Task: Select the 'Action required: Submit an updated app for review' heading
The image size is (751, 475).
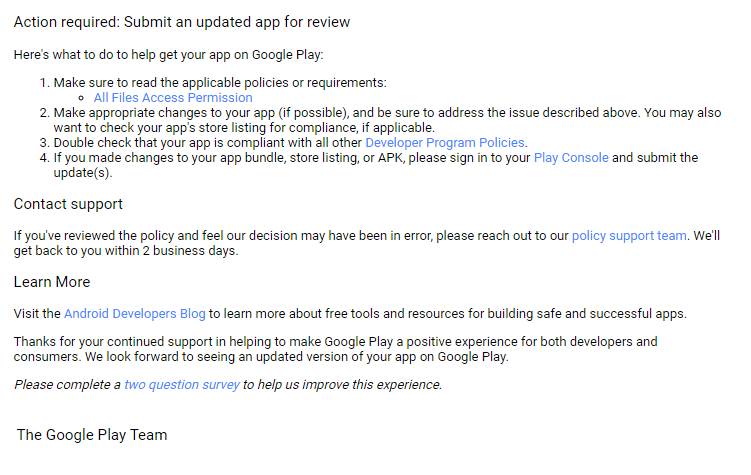Action: pyautogui.click(x=182, y=22)
